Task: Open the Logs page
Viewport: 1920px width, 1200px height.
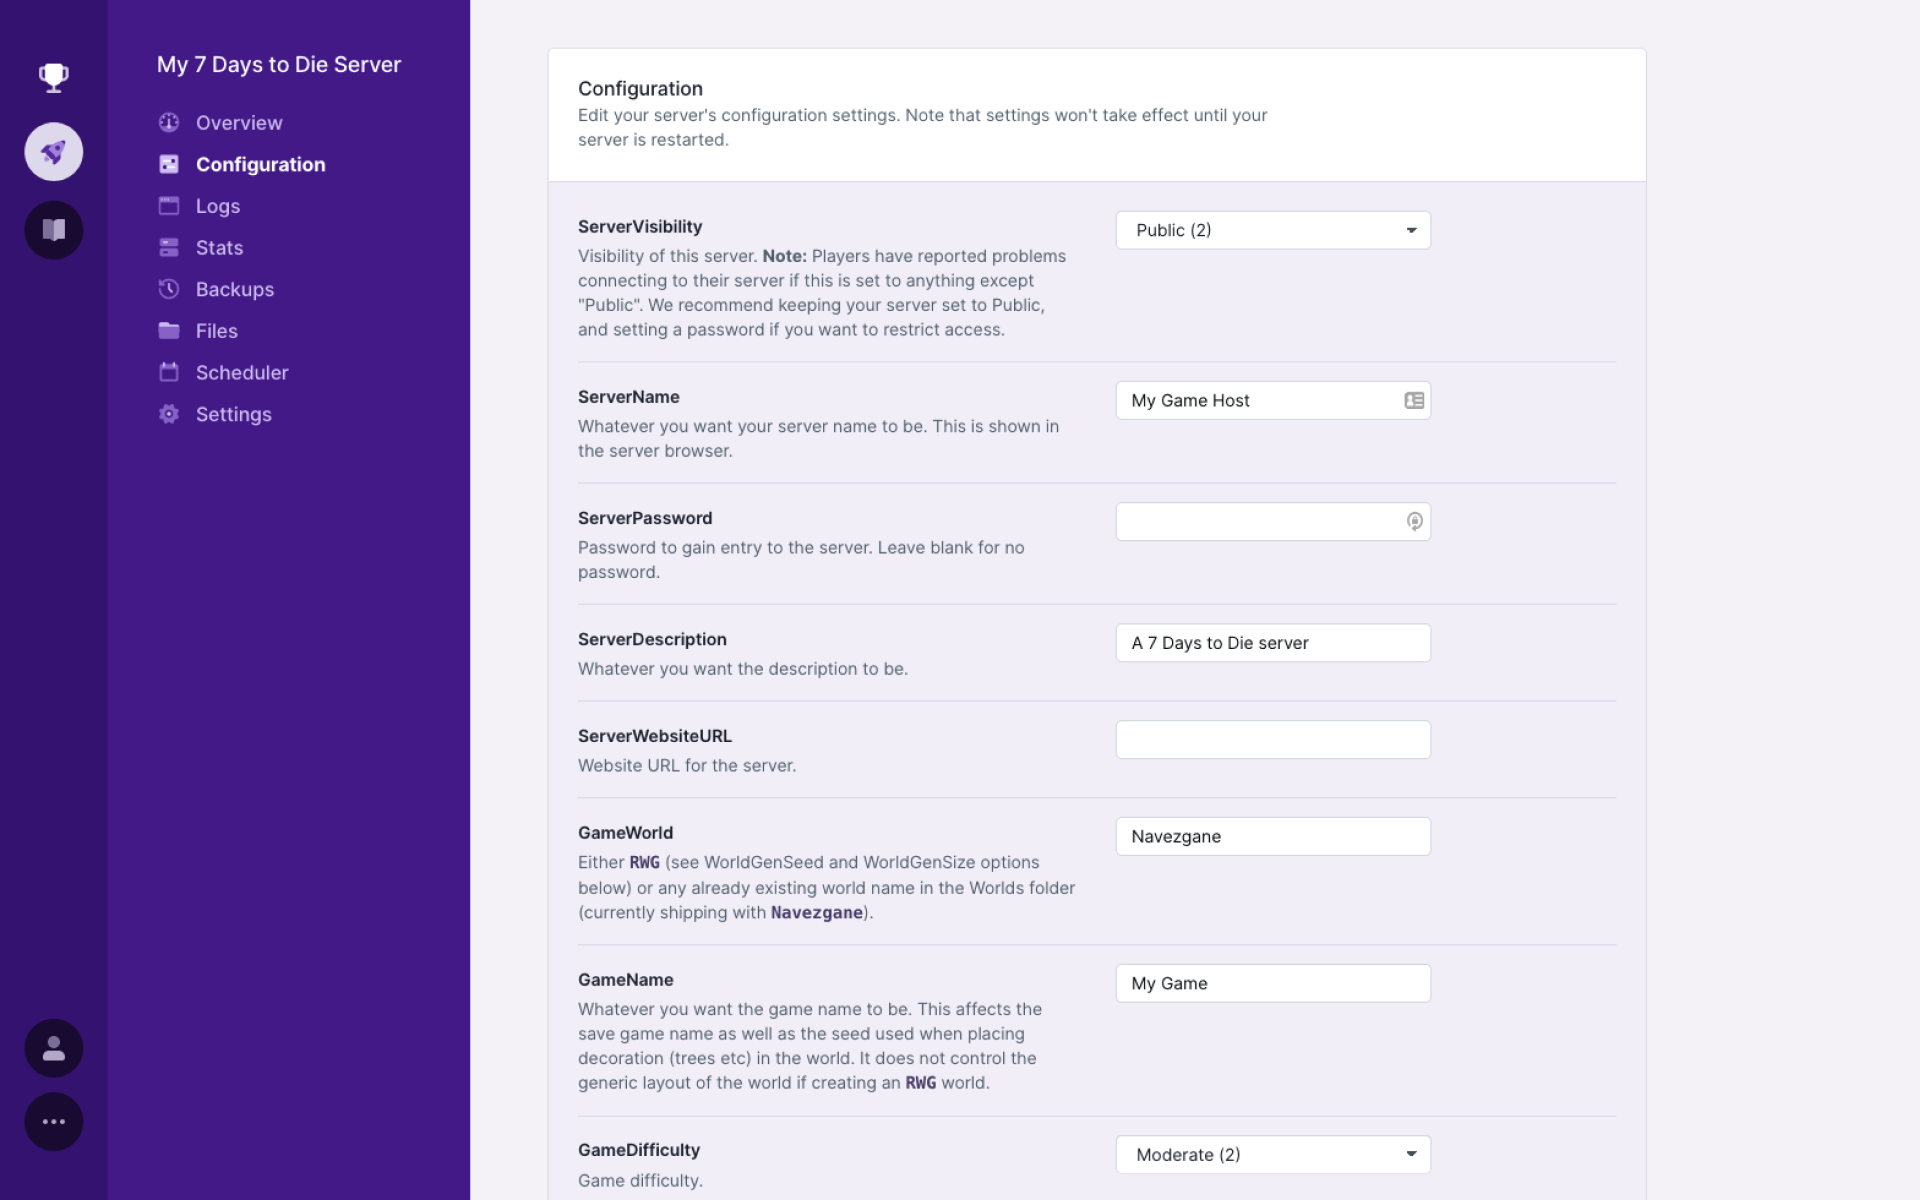Action: tap(218, 206)
